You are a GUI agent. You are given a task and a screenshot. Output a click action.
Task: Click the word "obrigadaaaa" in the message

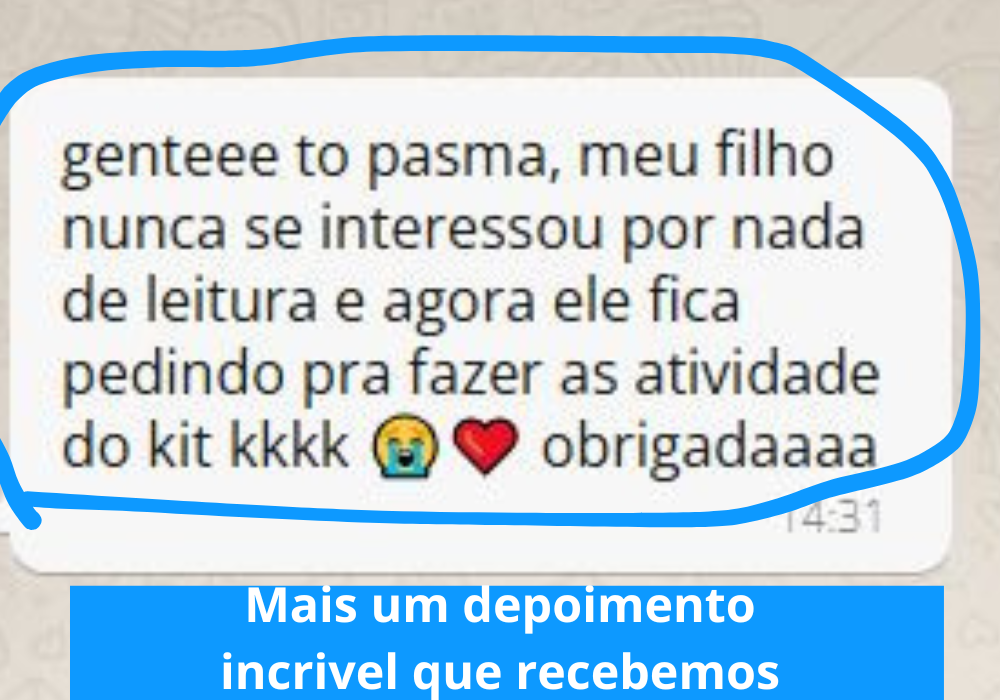[x=709, y=446]
